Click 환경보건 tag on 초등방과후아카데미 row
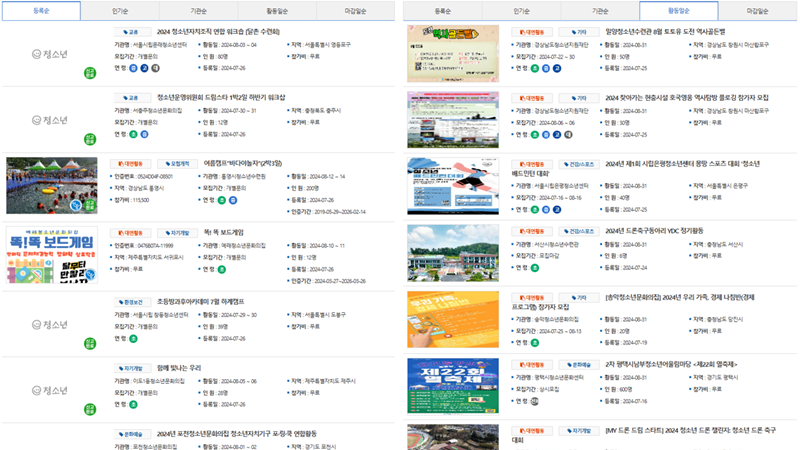Image resolution: width=800 pixels, height=450 pixels. 133,302
